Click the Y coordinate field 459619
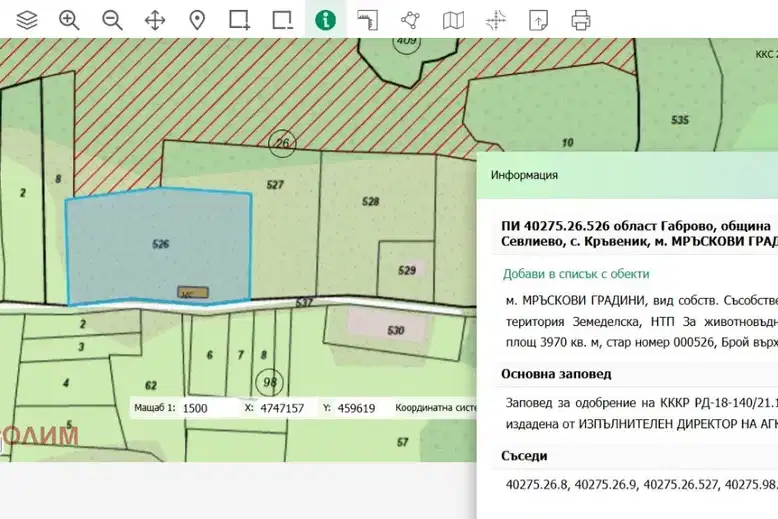This screenshot has height=519, width=778. pos(358,408)
